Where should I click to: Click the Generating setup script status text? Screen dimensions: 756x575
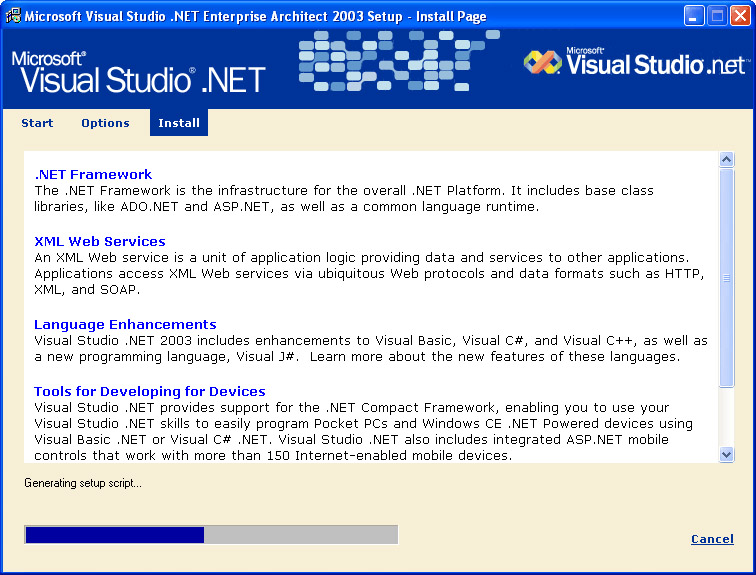(x=83, y=484)
